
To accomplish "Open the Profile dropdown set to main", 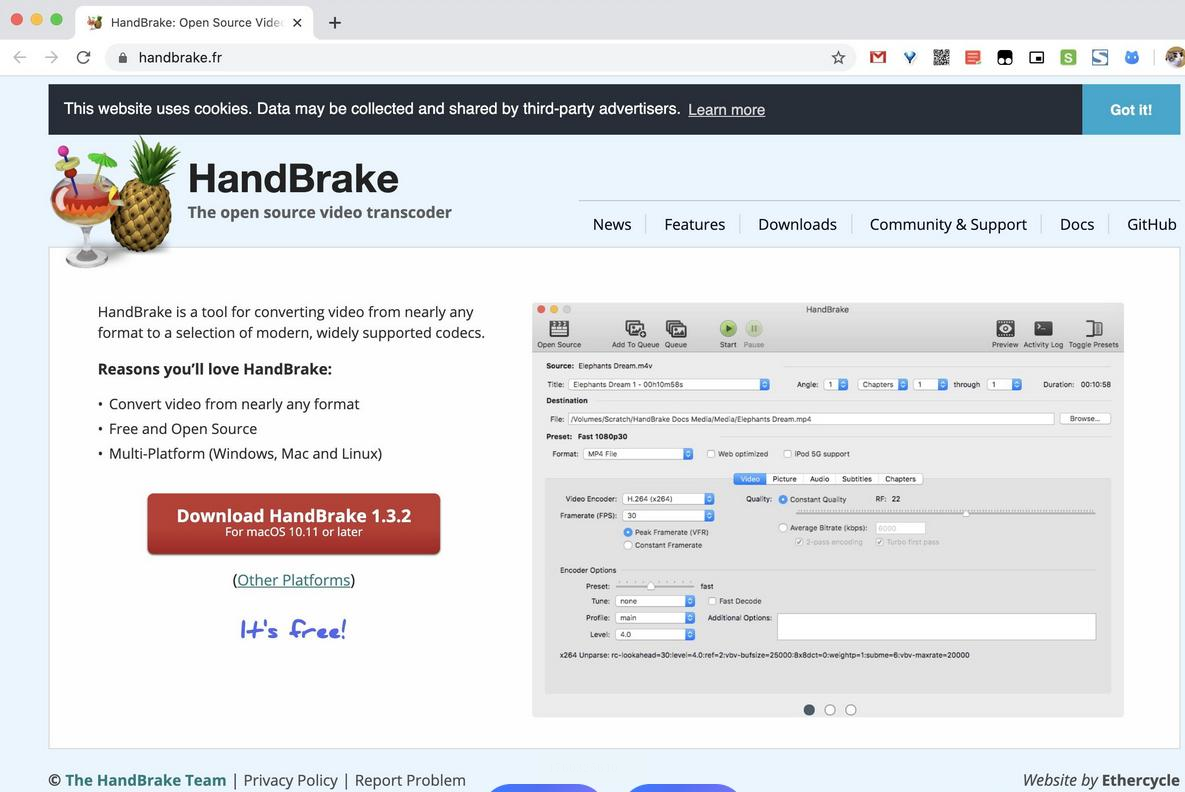I will (654, 617).
